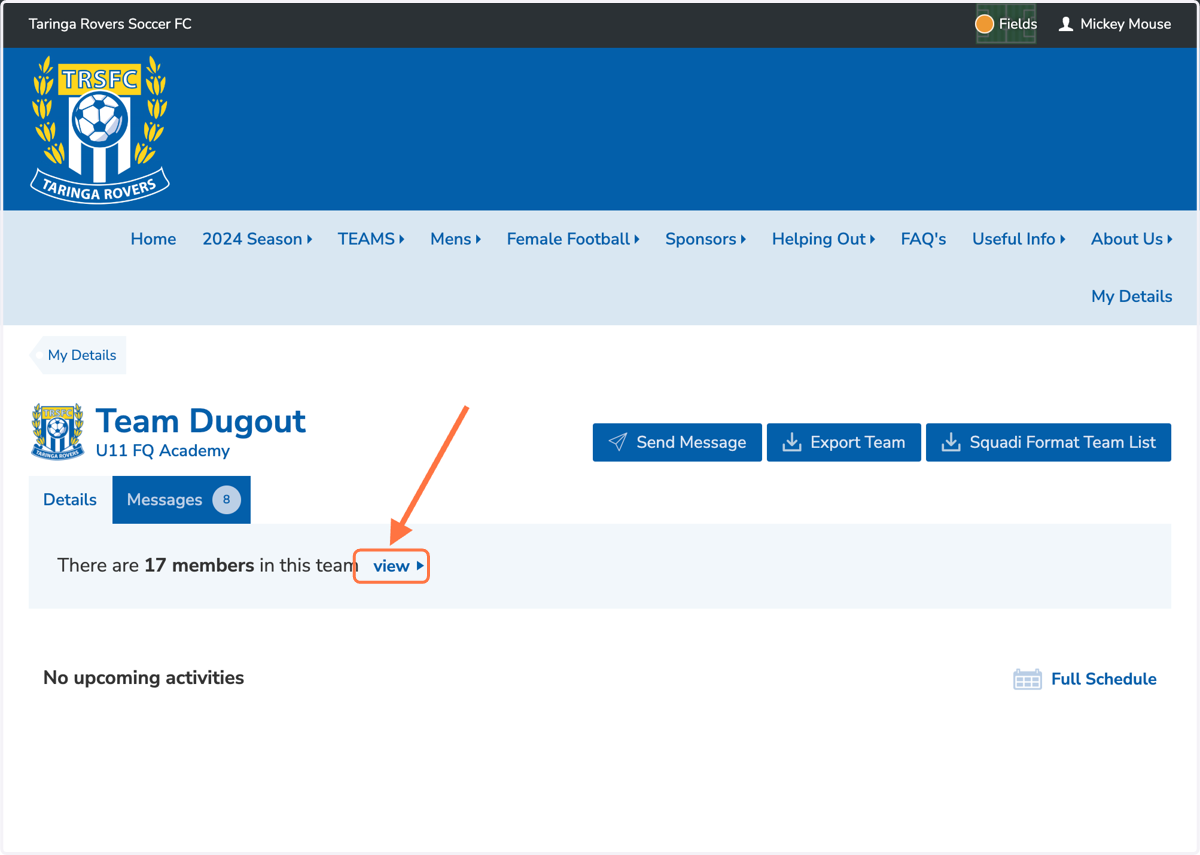The image size is (1200, 855).
Task: Click the Messages count badge showing 8
Action: pyautogui.click(x=227, y=500)
